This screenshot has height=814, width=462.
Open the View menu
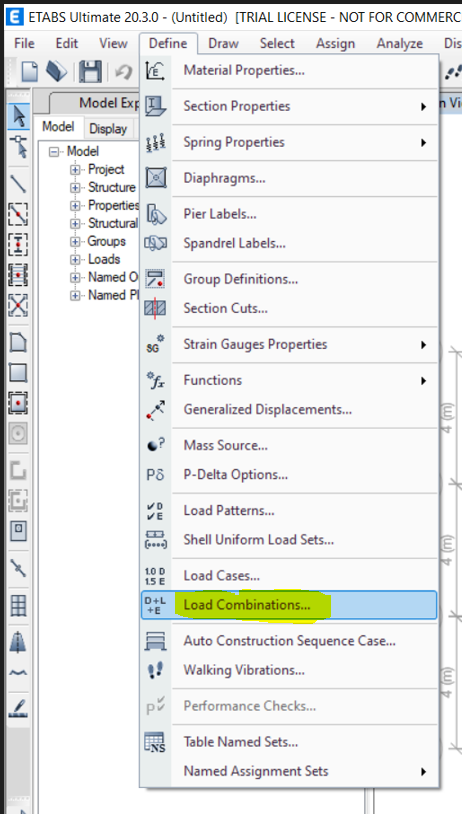113,43
